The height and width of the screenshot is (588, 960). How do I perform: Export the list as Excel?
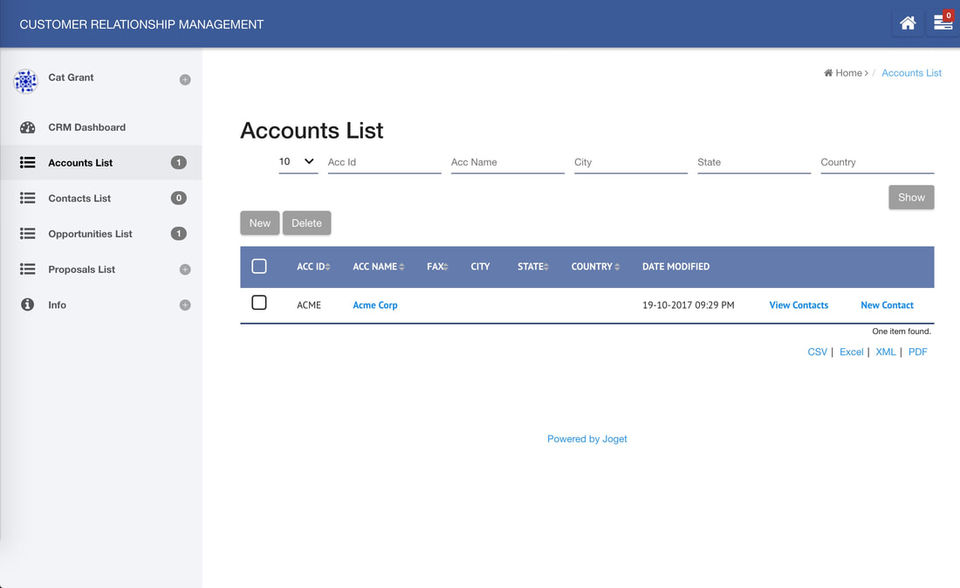point(851,352)
